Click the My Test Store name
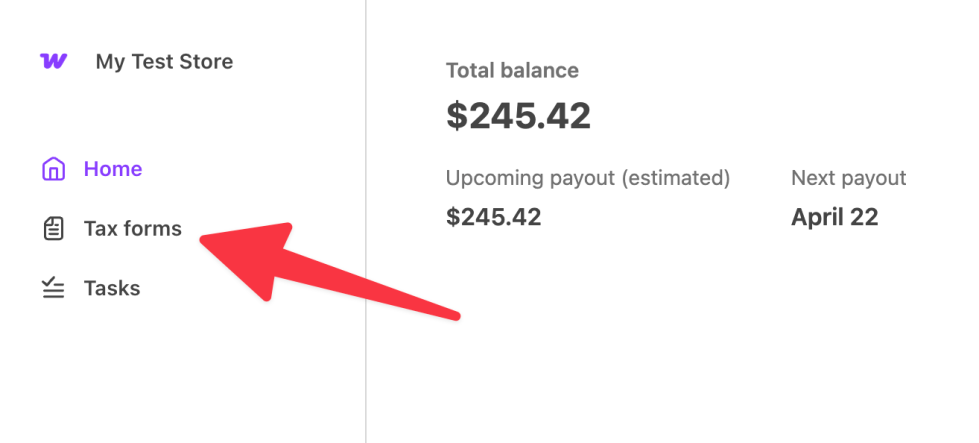979x443 pixels. click(164, 62)
